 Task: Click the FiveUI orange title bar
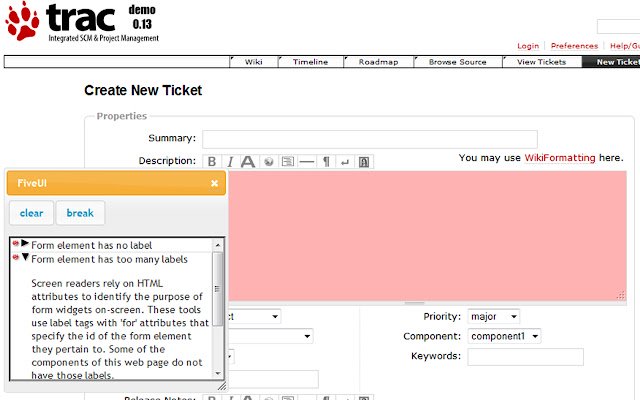[116, 183]
